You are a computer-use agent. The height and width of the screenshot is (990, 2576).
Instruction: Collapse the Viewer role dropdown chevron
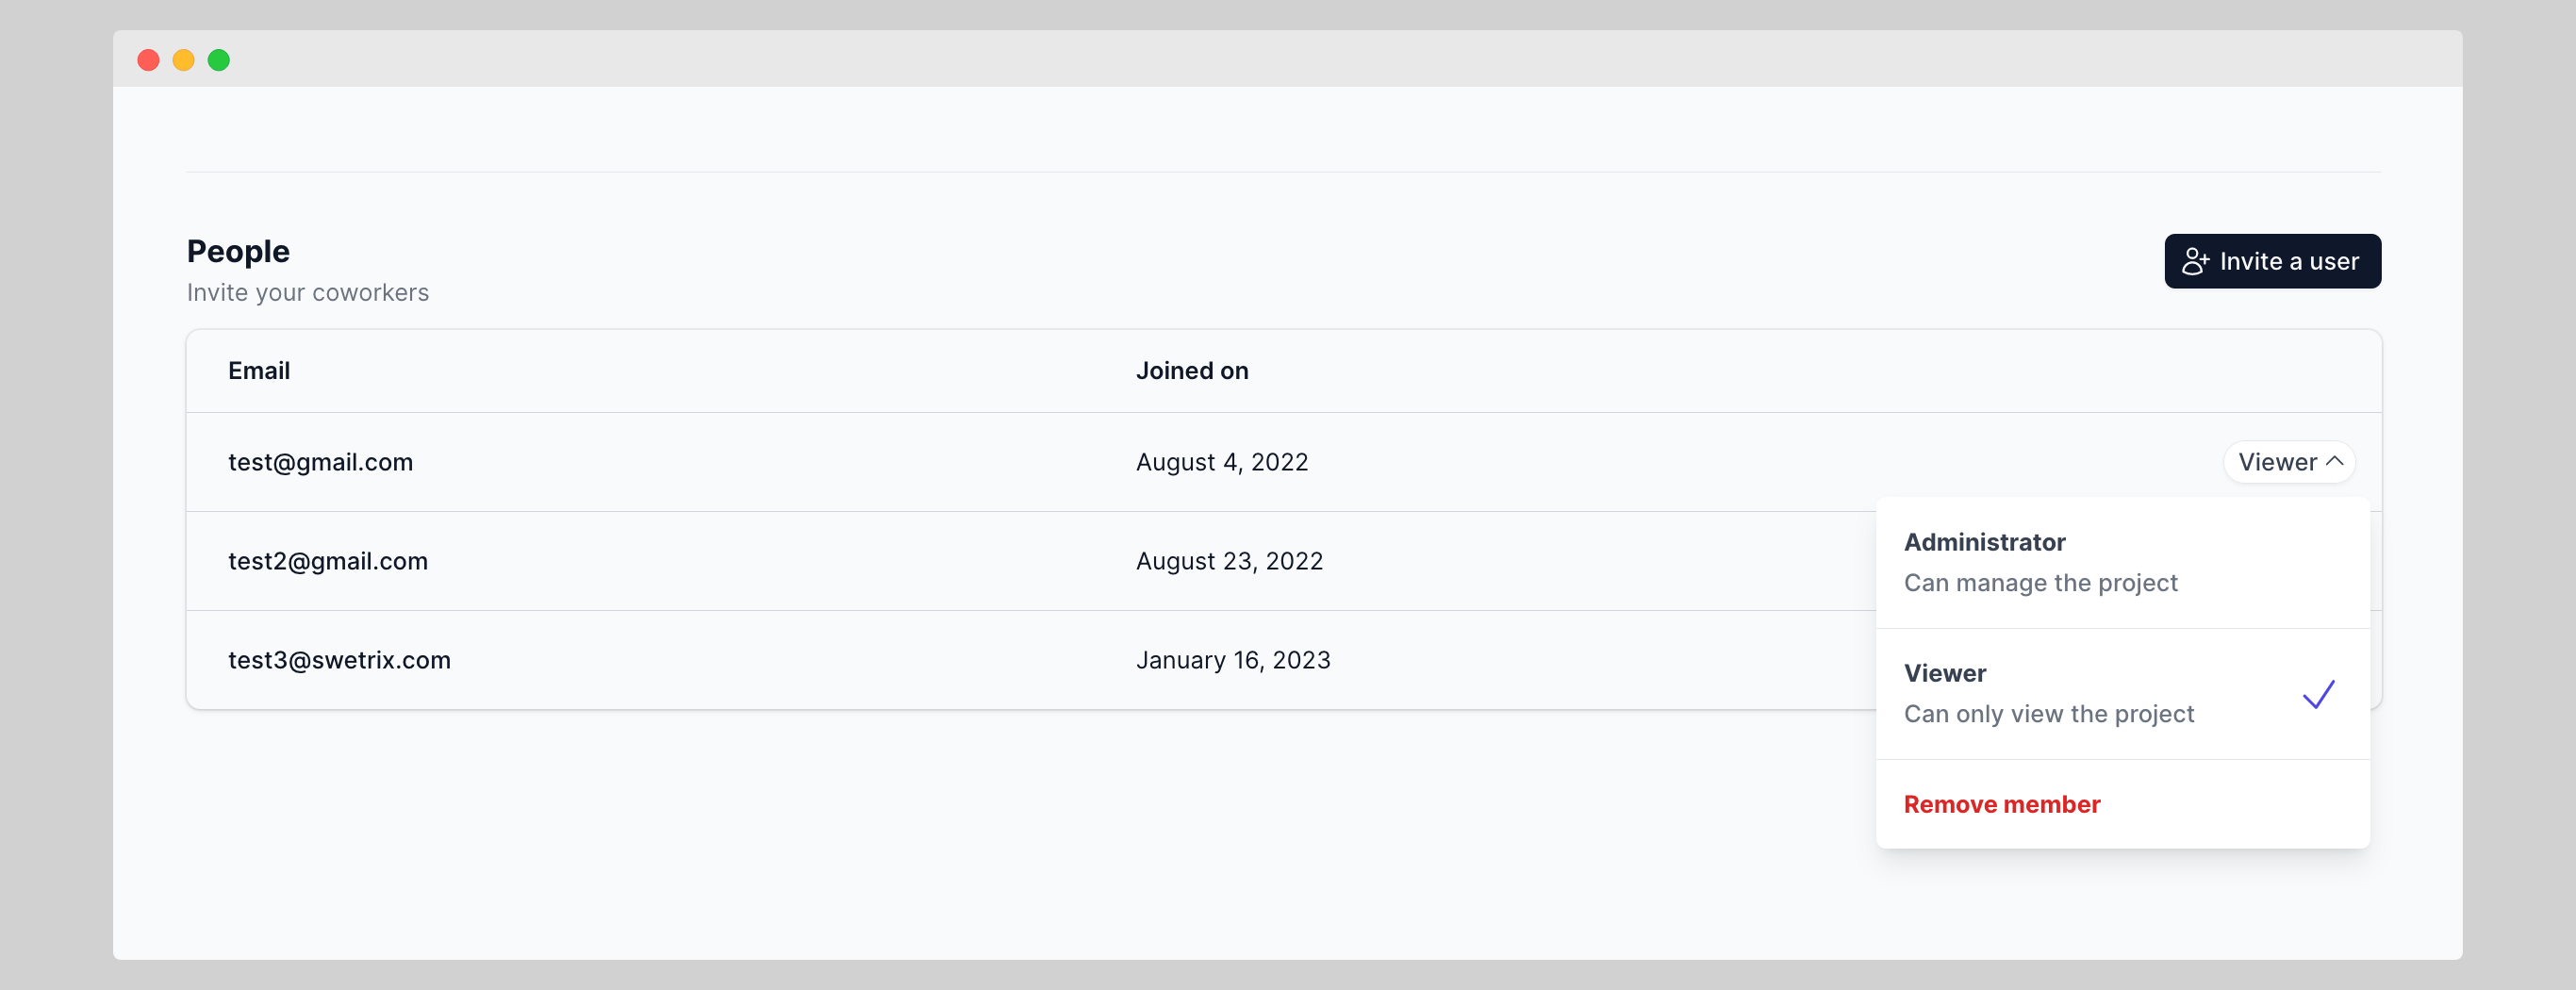tap(2335, 461)
